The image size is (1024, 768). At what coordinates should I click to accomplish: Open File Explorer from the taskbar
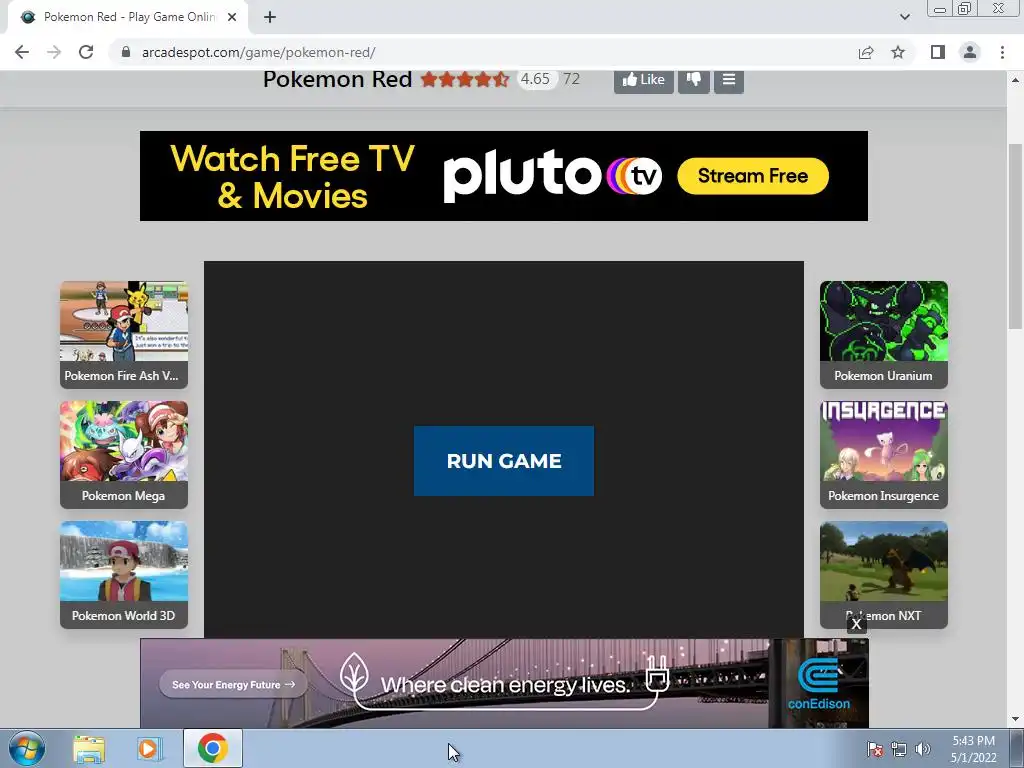(x=89, y=748)
